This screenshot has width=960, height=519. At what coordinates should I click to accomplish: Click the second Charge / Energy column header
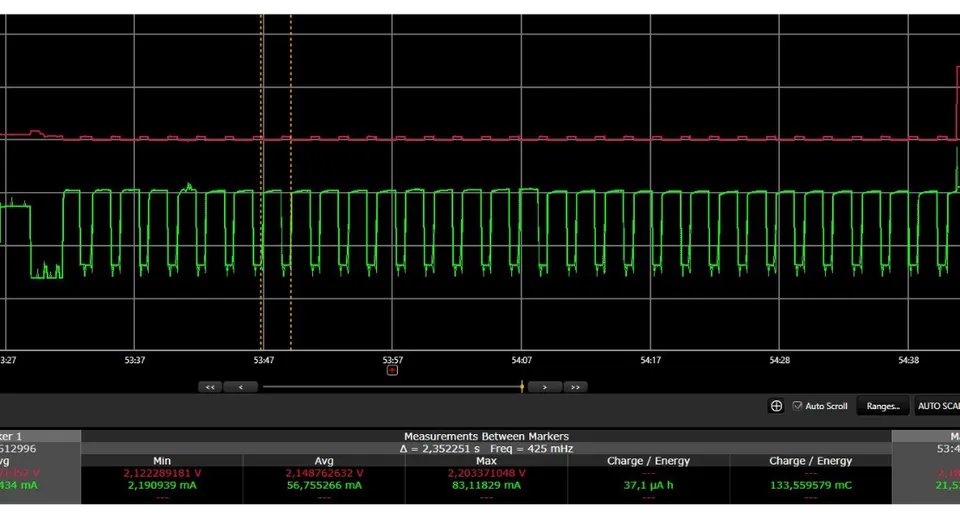point(811,461)
